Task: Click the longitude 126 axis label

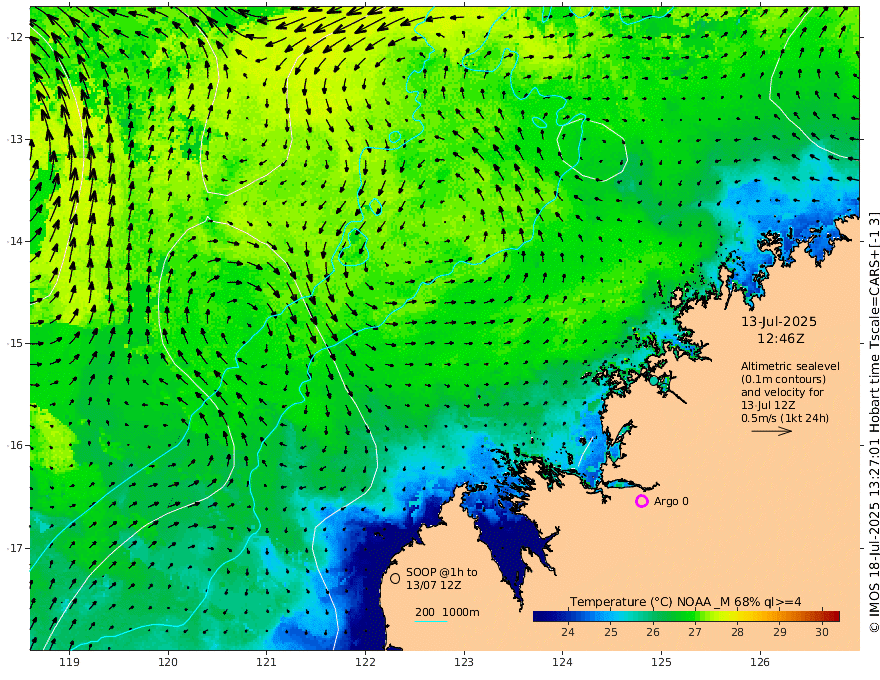Action: [760, 662]
